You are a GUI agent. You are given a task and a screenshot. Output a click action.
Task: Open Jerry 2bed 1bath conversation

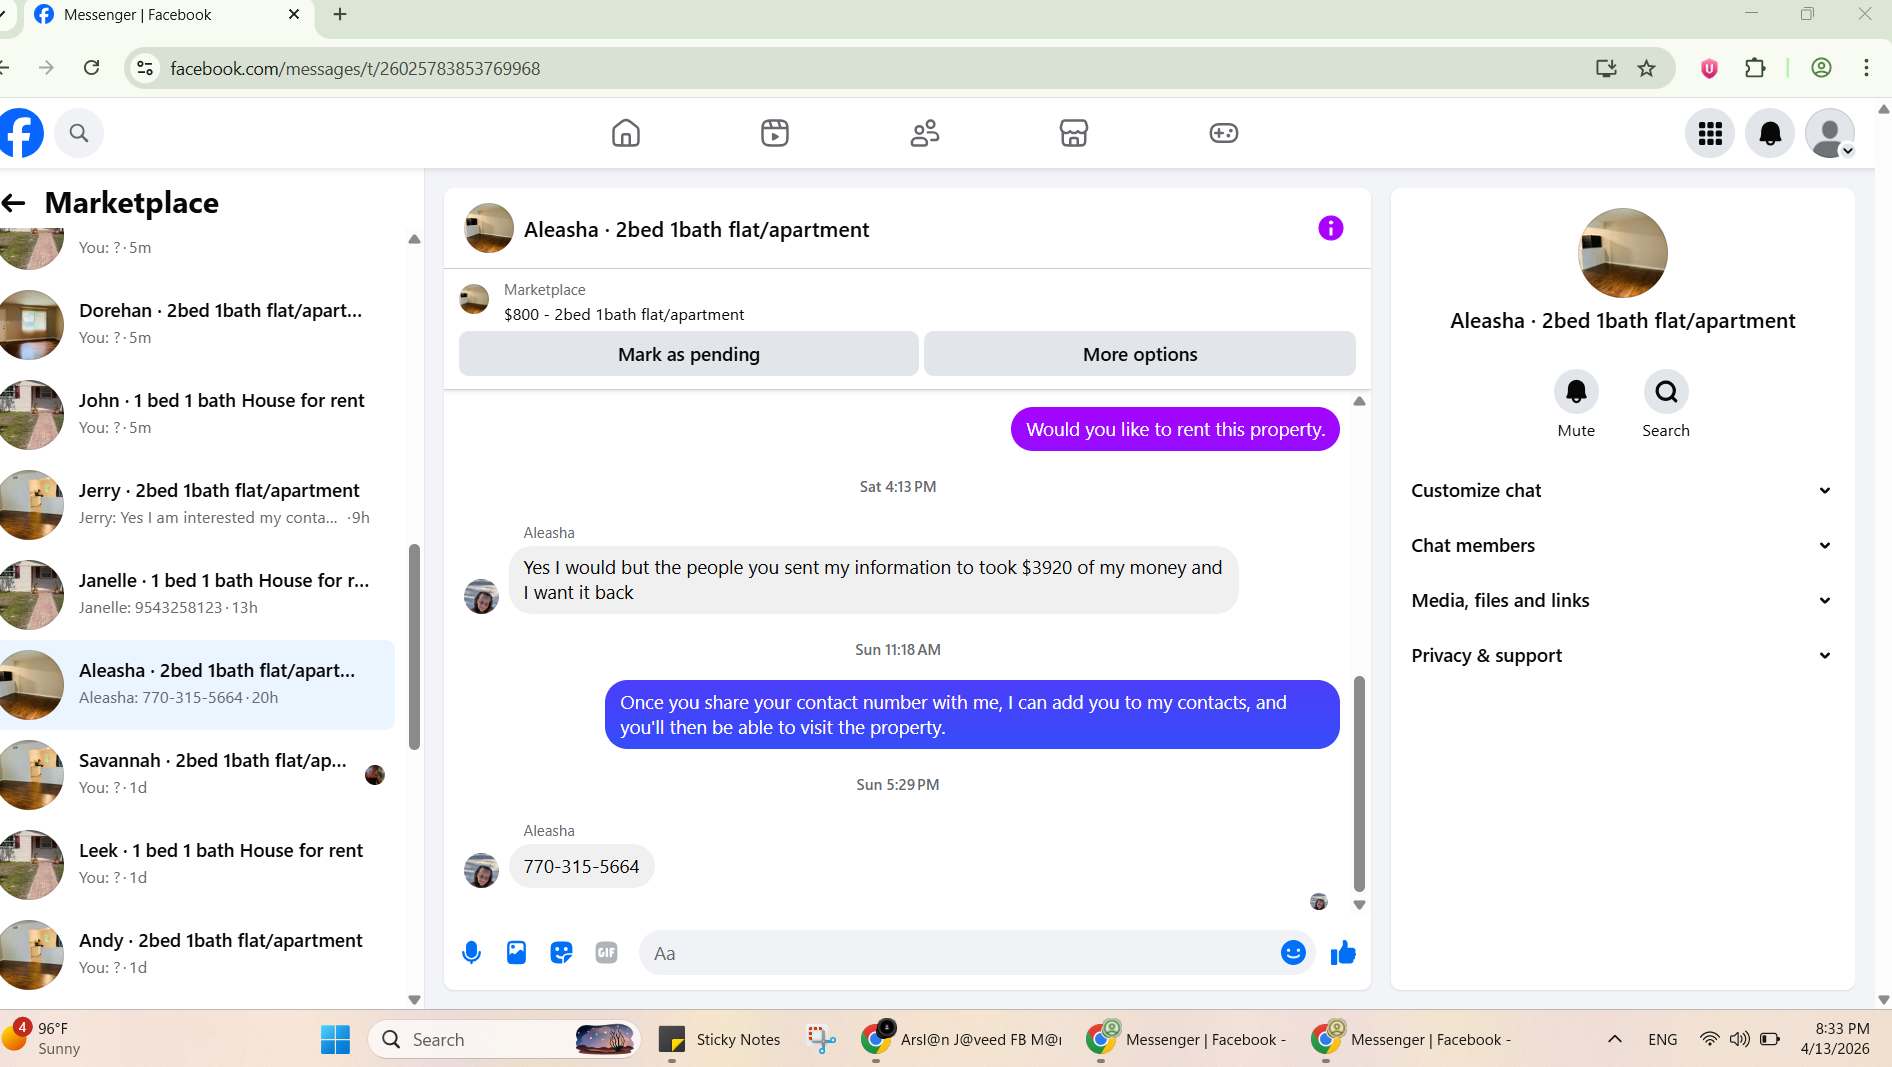[197, 504]
